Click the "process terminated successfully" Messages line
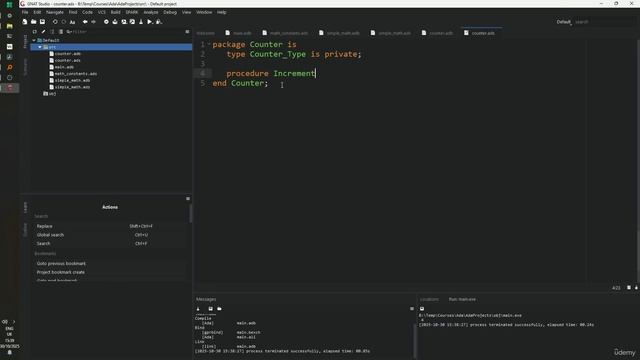This screenshot has height=360, width=640. coord(282,351)
